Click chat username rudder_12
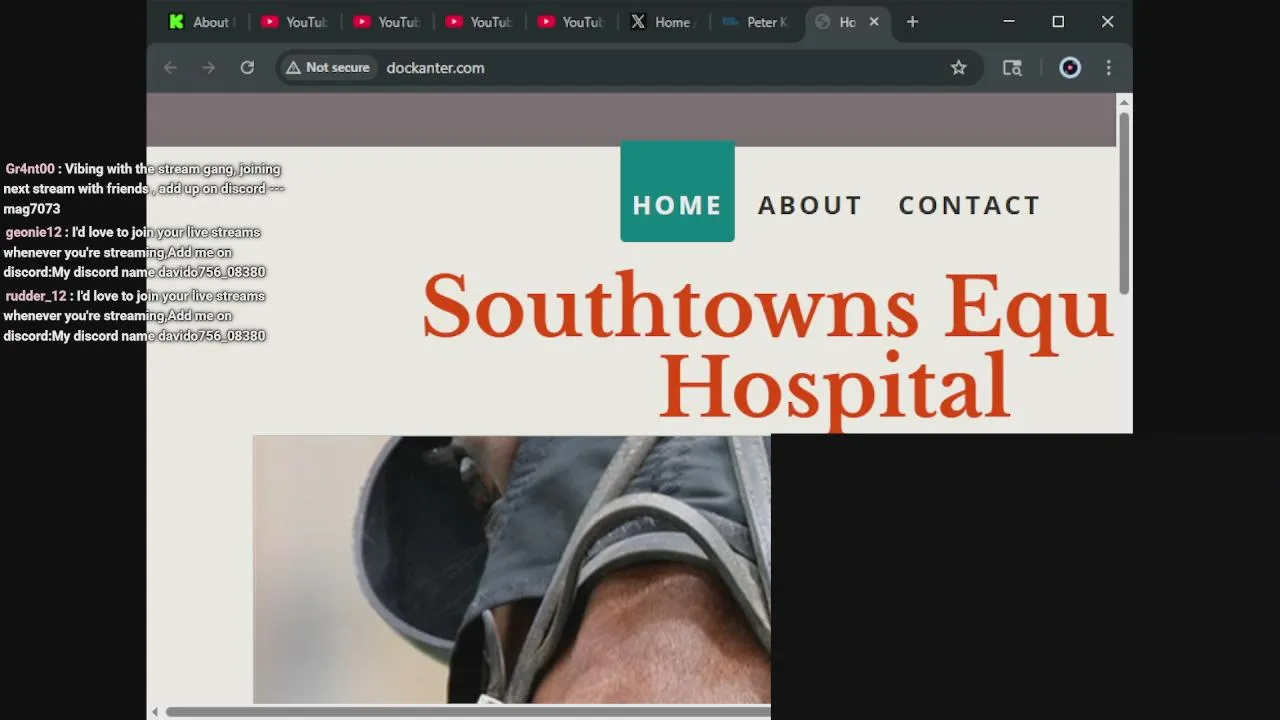 [x=36, y=296]
